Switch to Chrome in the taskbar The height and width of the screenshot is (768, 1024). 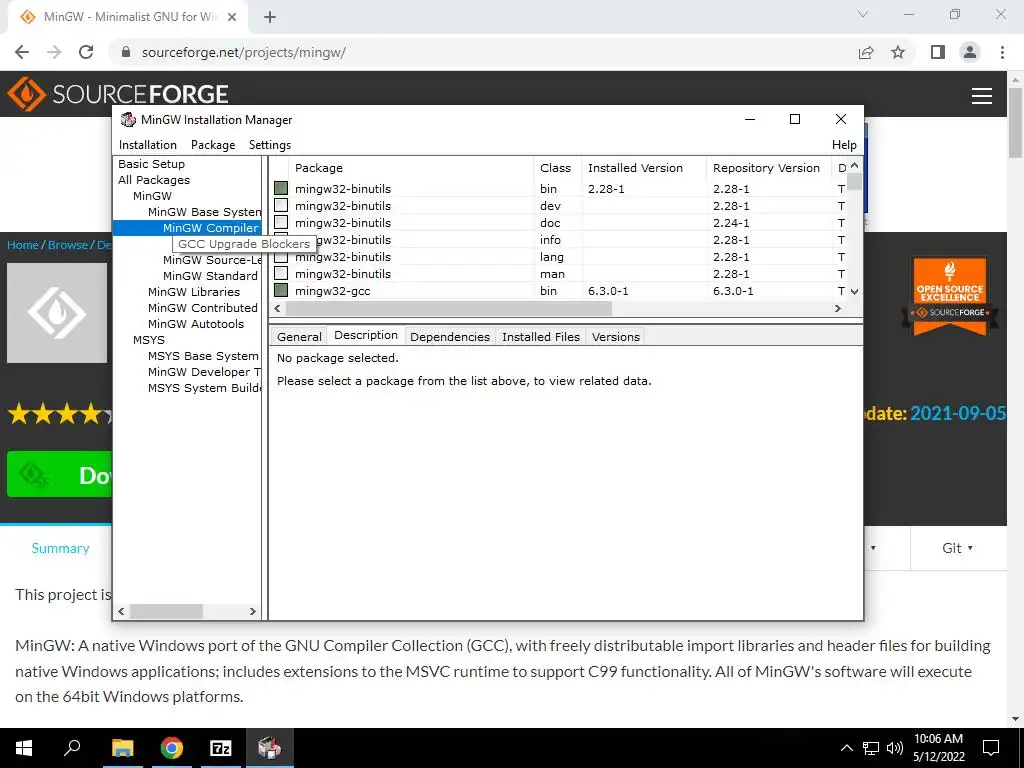coord(172,748)
